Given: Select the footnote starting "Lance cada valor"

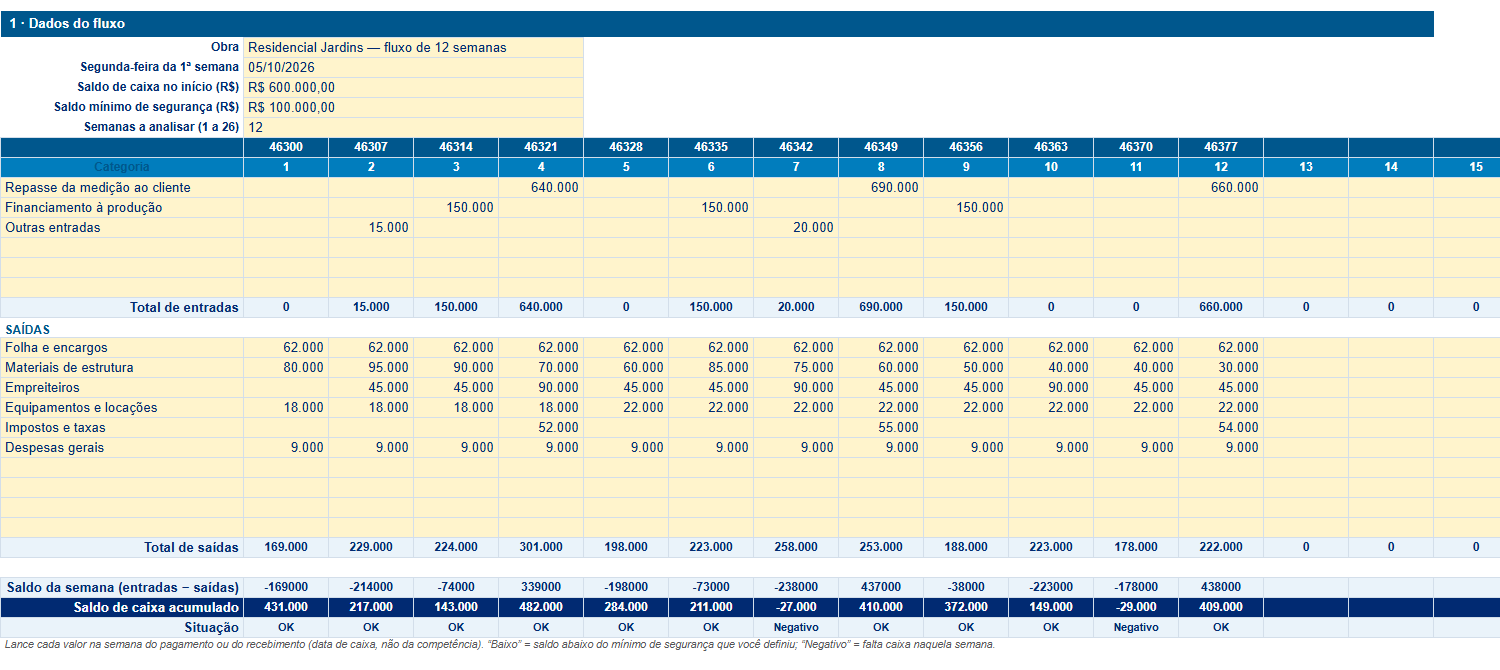Looking at the screenshot, I should [500, 645].
